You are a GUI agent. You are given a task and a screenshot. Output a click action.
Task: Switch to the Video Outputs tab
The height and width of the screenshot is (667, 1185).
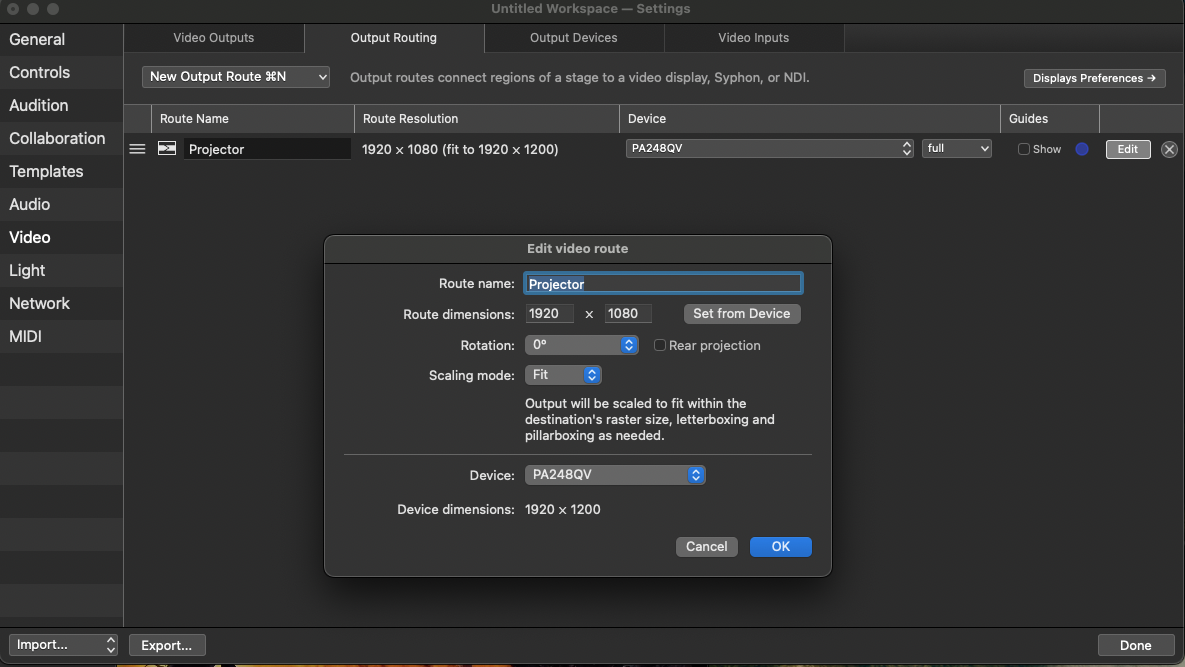(x=214, y=38)
